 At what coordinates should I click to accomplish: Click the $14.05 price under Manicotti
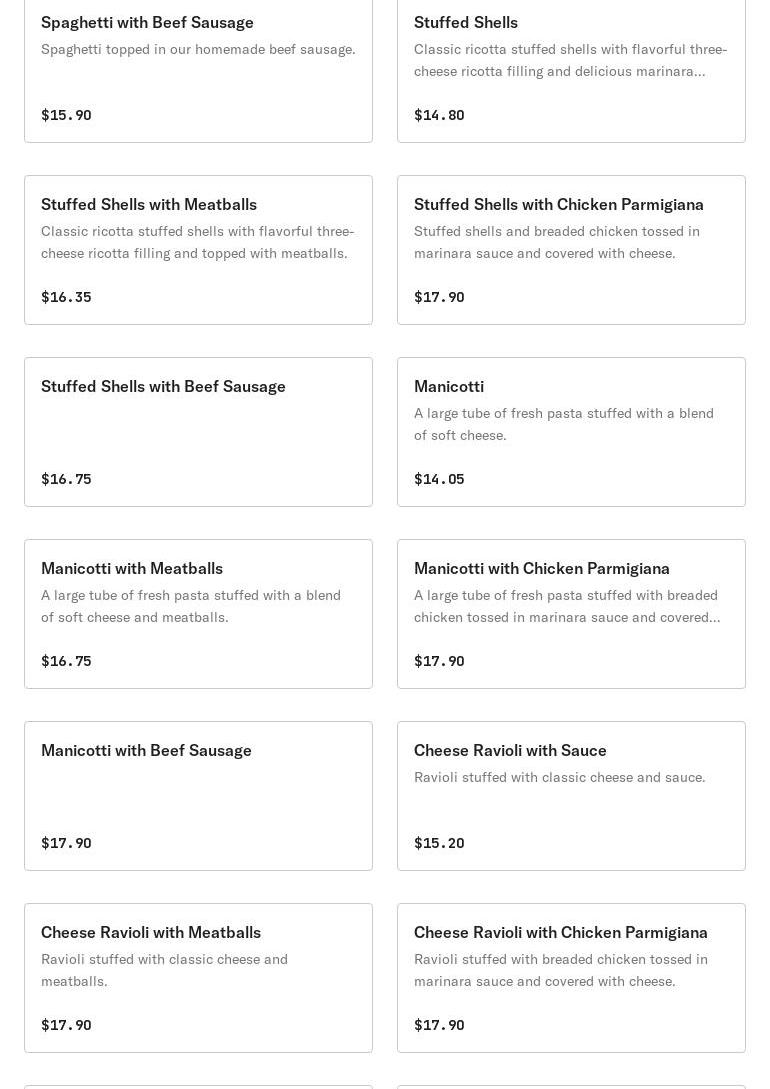pyautogui.click(x=439, y=479)
